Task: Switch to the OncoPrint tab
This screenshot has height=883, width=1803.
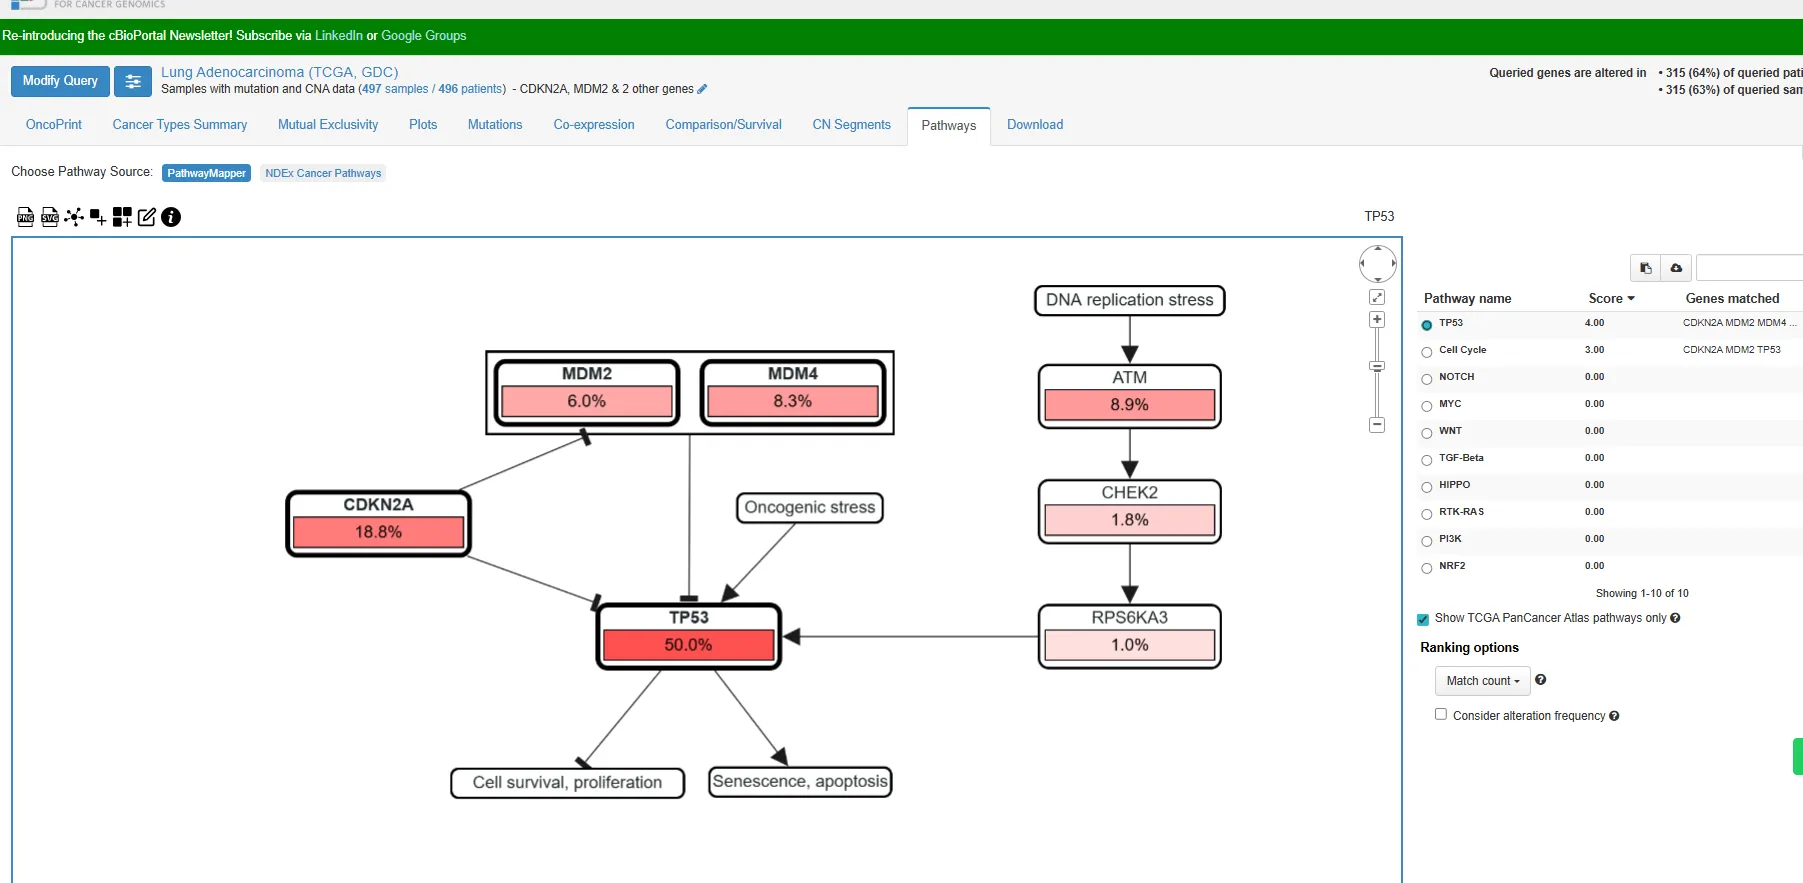Action: (54, 125)
